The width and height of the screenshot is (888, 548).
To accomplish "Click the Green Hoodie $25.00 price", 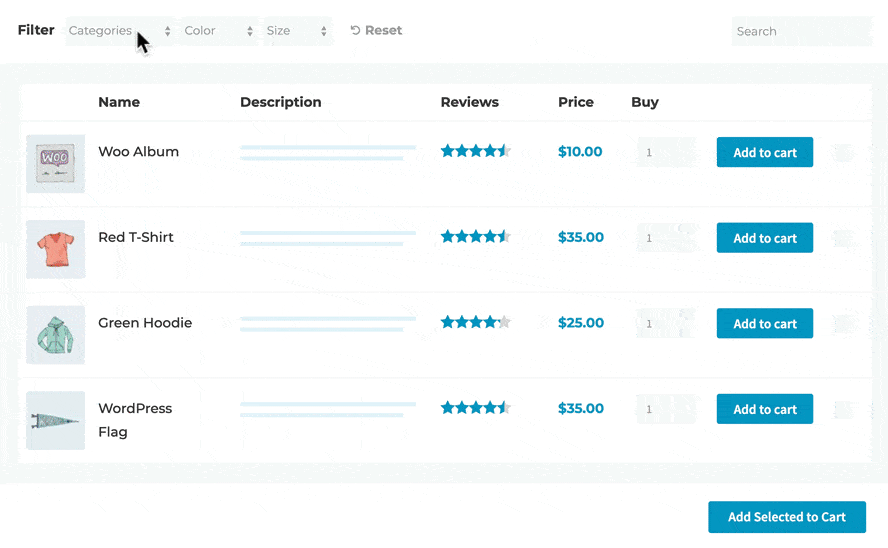I will (x=580, y=323).
